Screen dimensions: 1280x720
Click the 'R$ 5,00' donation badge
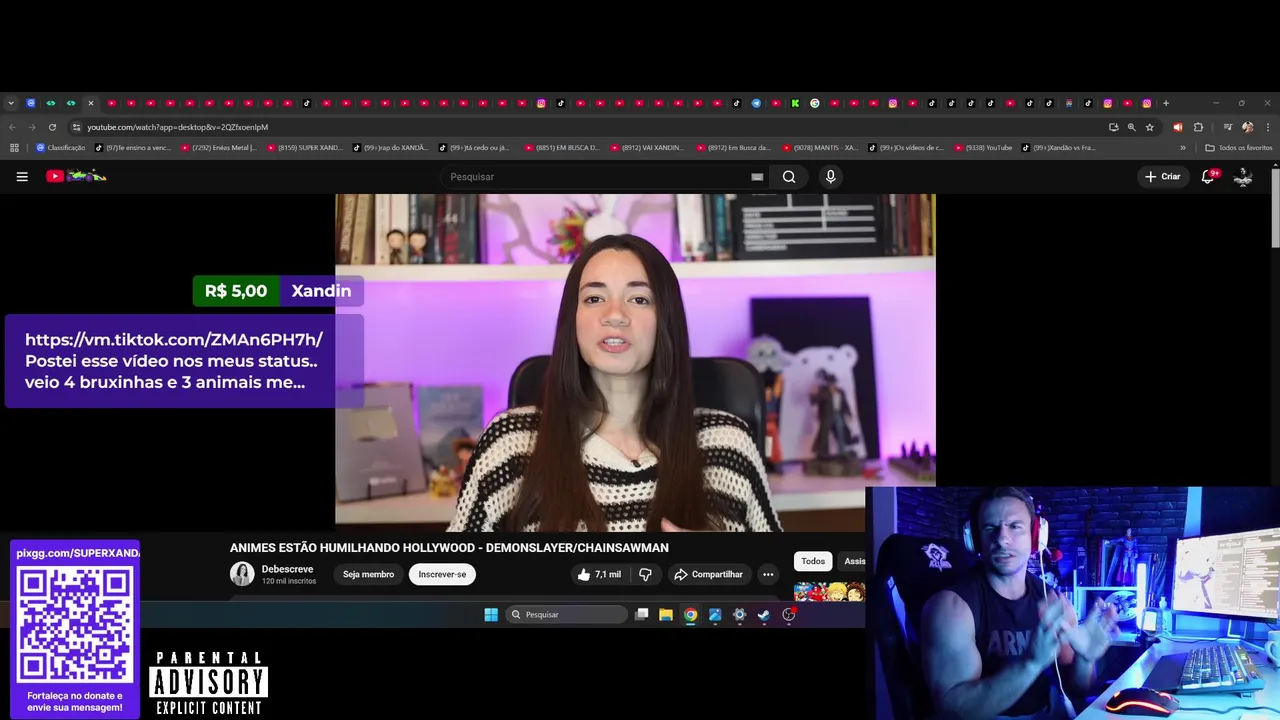(236, 291)
